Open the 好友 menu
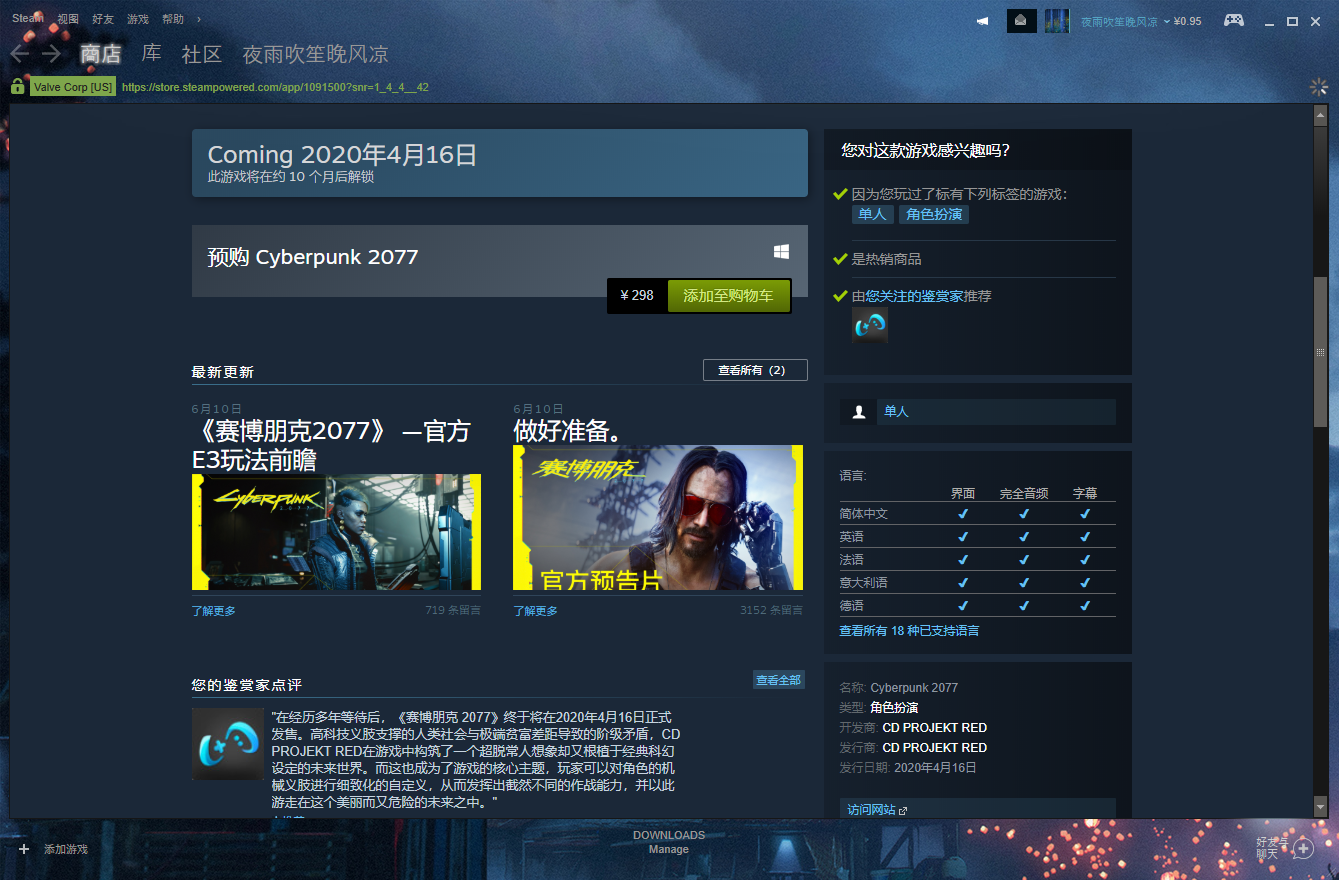 point(103,19)
